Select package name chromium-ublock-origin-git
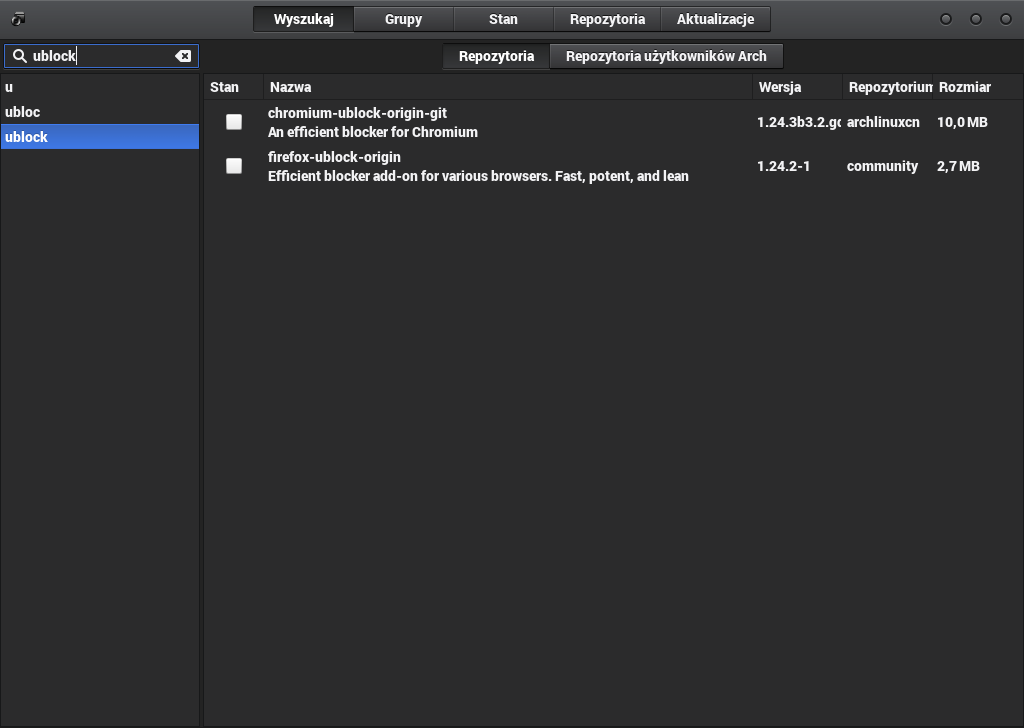 (357, 113)
